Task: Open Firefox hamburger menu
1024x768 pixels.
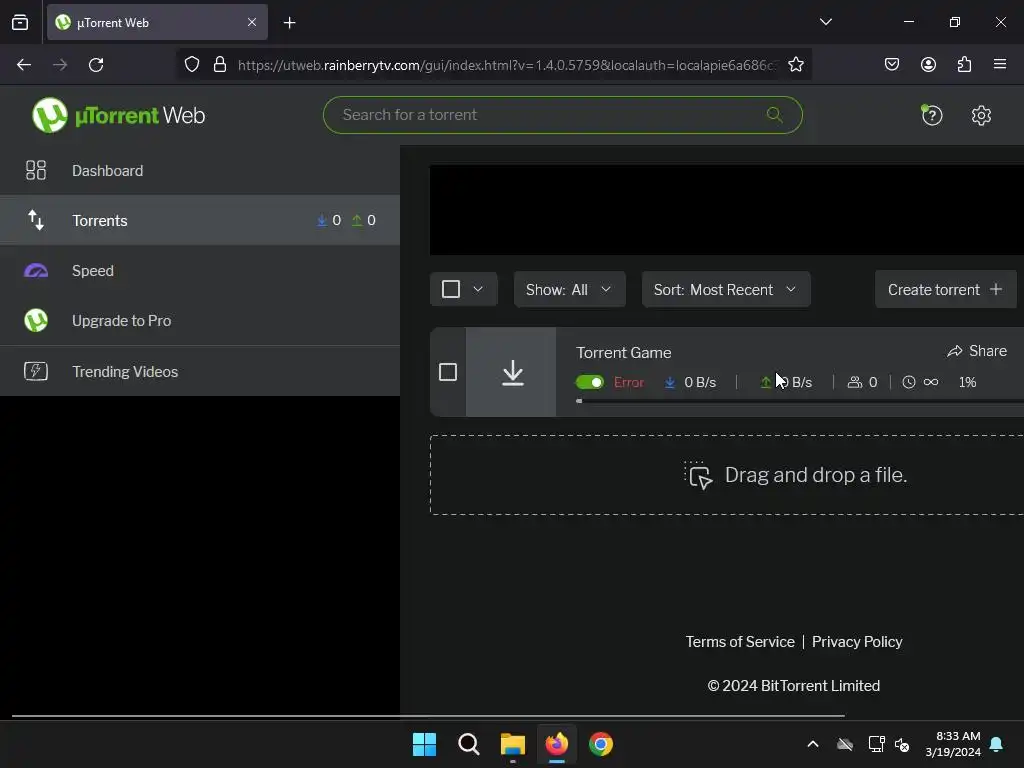Action: [x=999, y=64]
